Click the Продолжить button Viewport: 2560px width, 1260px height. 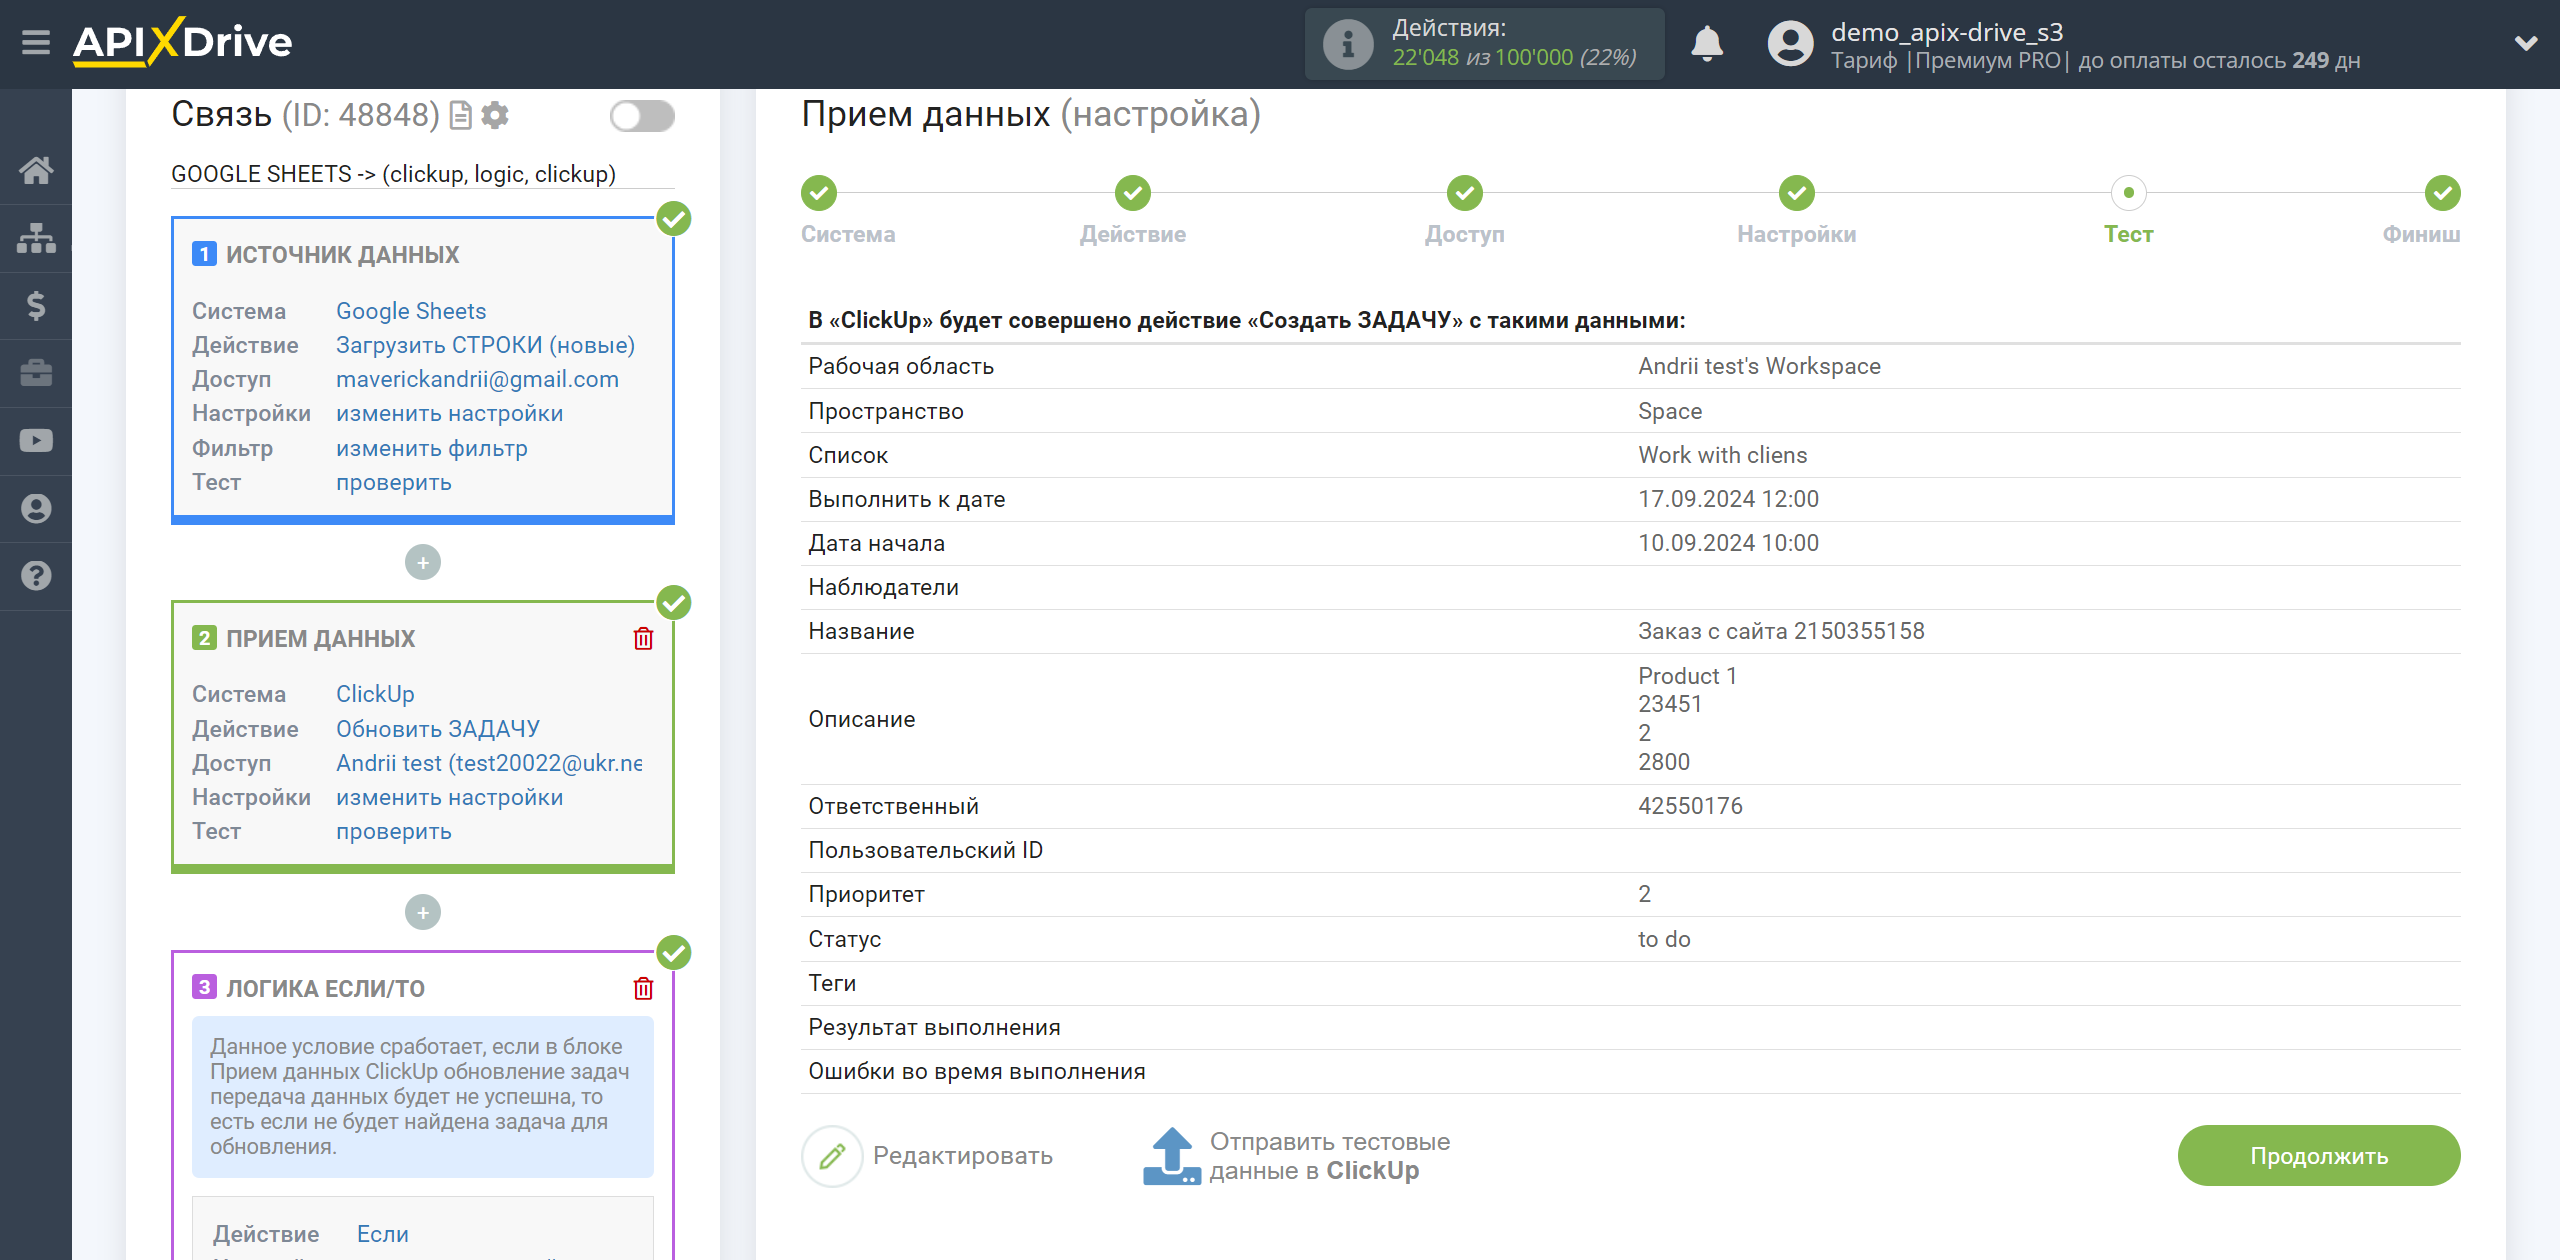click(x=2319, y=1156)
